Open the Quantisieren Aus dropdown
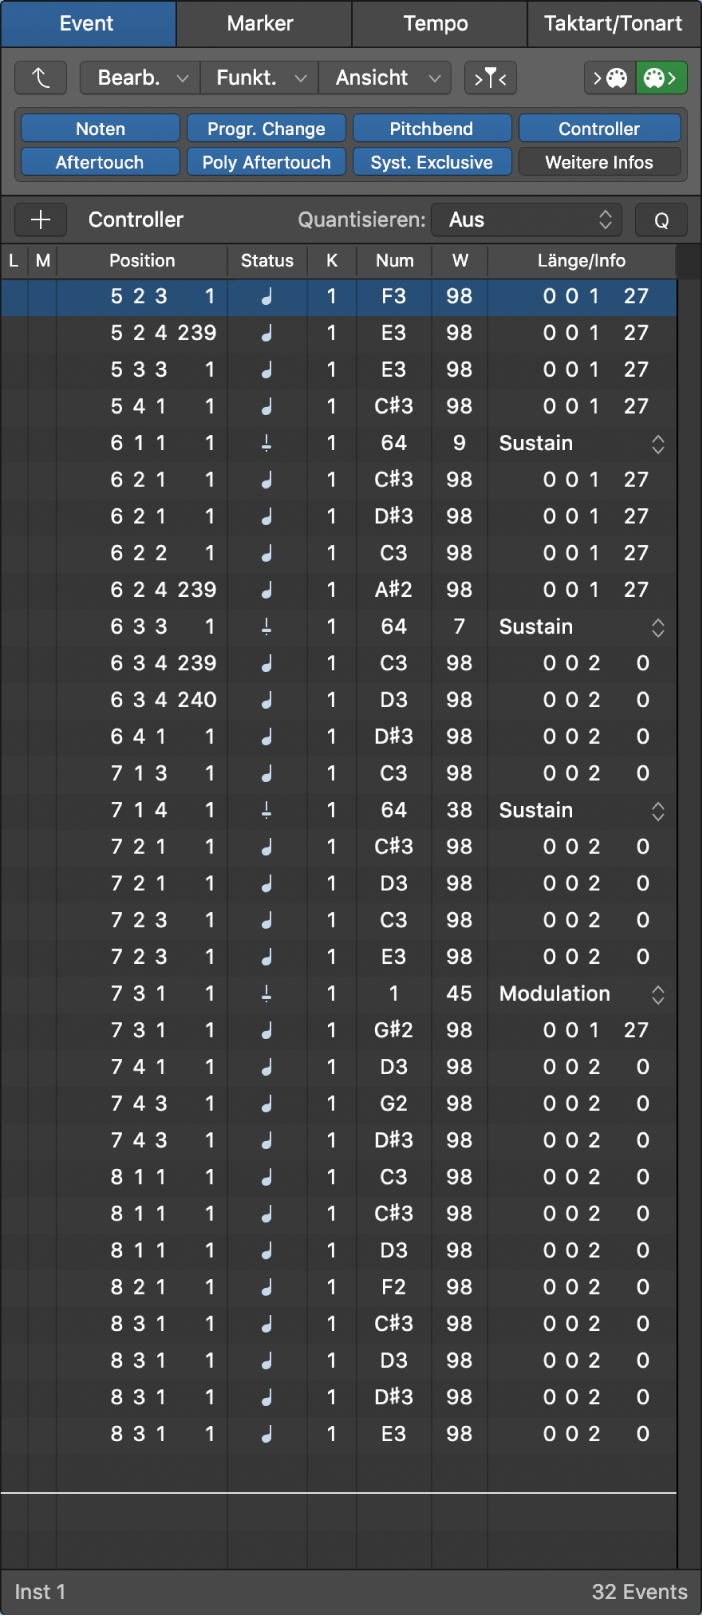 [527, 220]
